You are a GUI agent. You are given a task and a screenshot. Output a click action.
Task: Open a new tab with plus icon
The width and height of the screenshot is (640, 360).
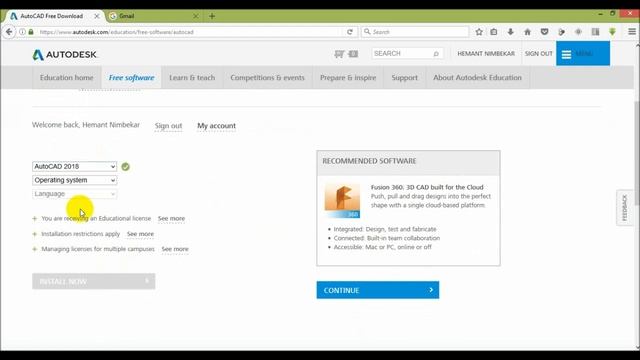(211, 16)
